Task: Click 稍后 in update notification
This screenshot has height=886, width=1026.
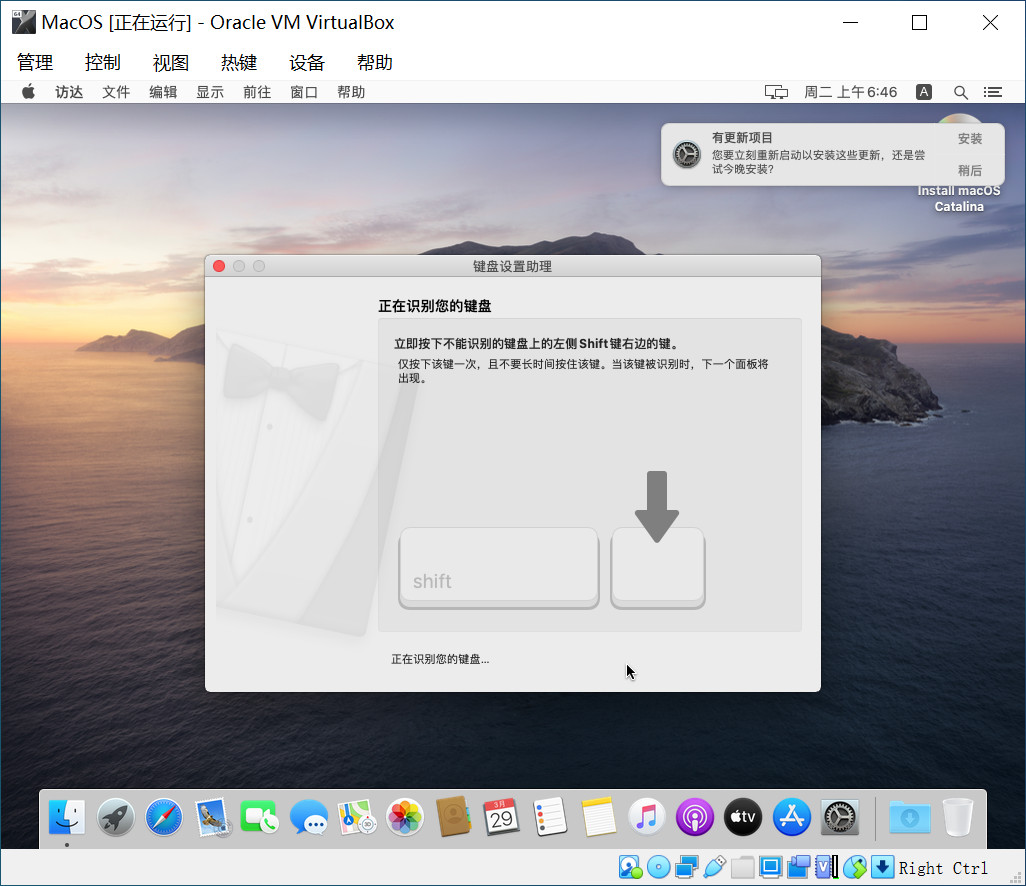Action: coord(970,171)
